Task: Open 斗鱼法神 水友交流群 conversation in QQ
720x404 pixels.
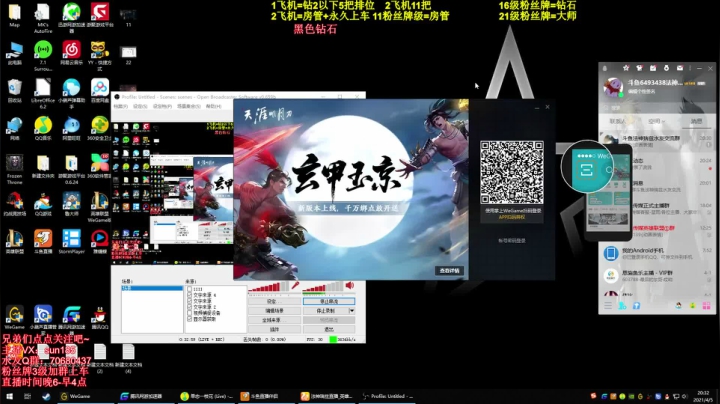Action: 657,141
